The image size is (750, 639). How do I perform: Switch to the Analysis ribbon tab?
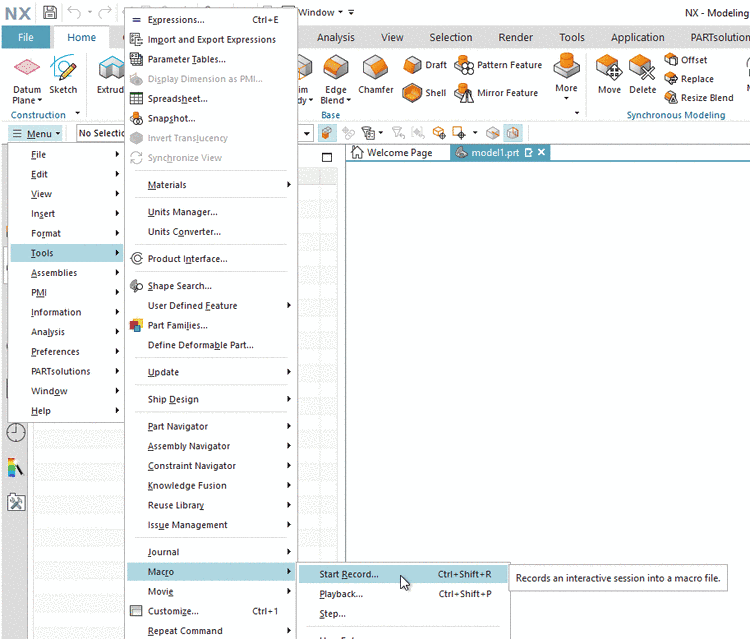pyautogui.click(x=336, y=37)
